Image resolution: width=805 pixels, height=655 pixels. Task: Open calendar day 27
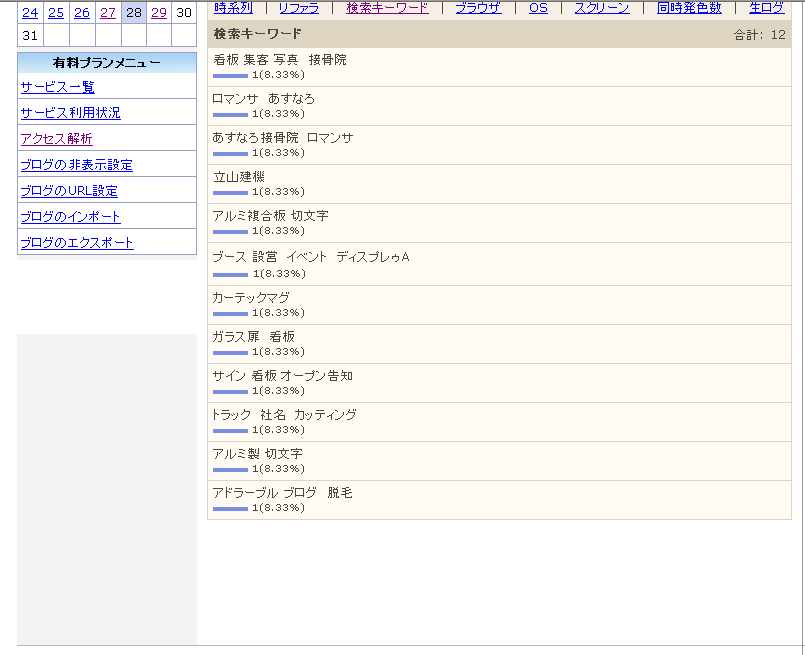[108, 13]
